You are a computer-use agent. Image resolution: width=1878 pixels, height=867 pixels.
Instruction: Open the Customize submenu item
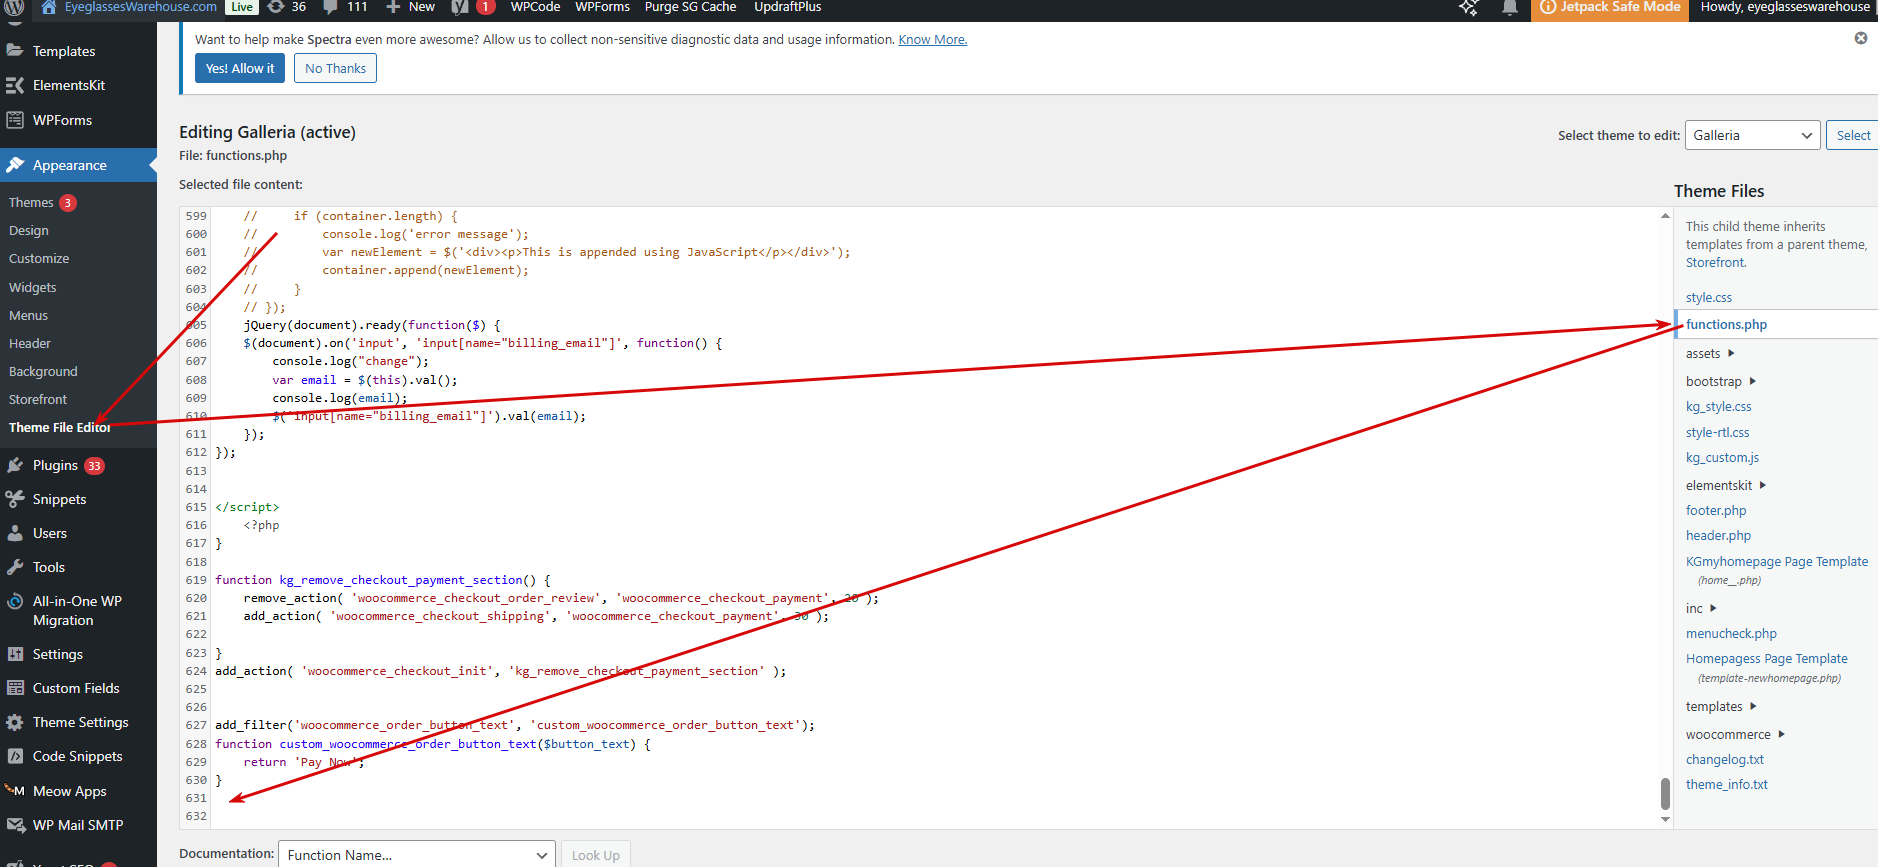[x=39, y=258]
